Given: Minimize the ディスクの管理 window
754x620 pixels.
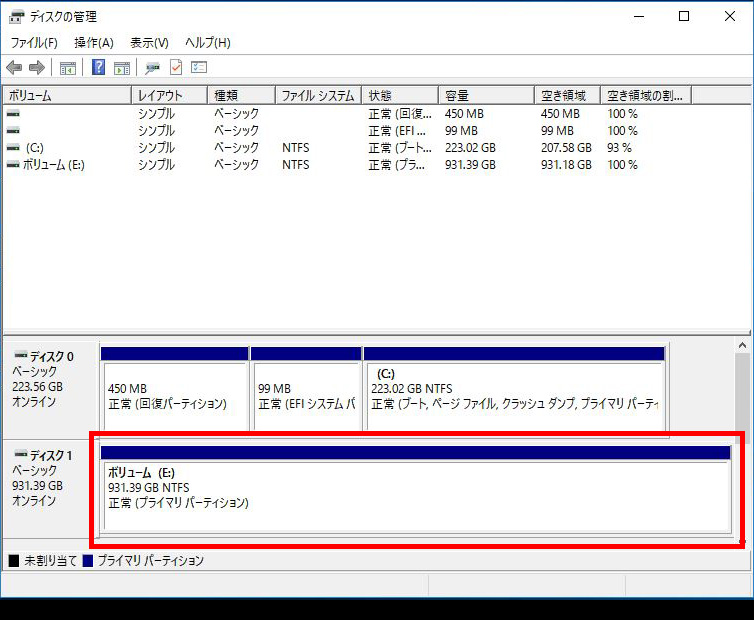Looking at the screenshot, I should click(x=639, y=16).
